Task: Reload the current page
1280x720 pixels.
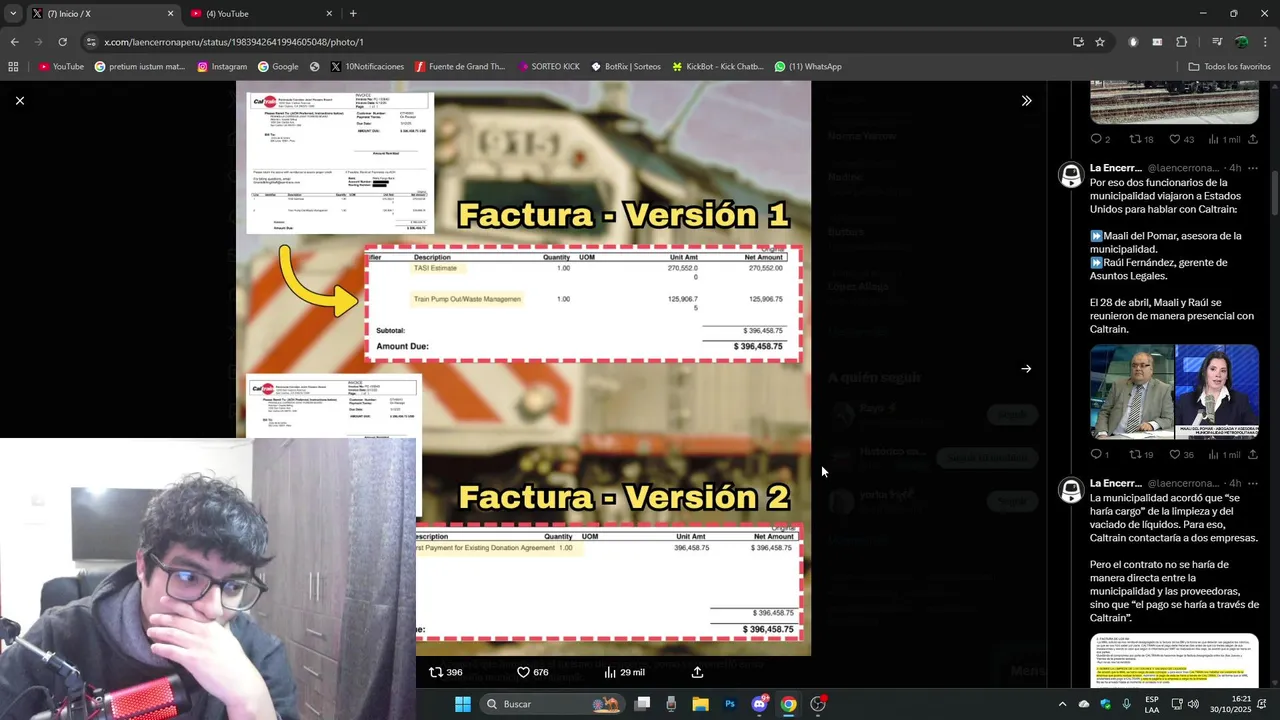Action: point(62,42)
